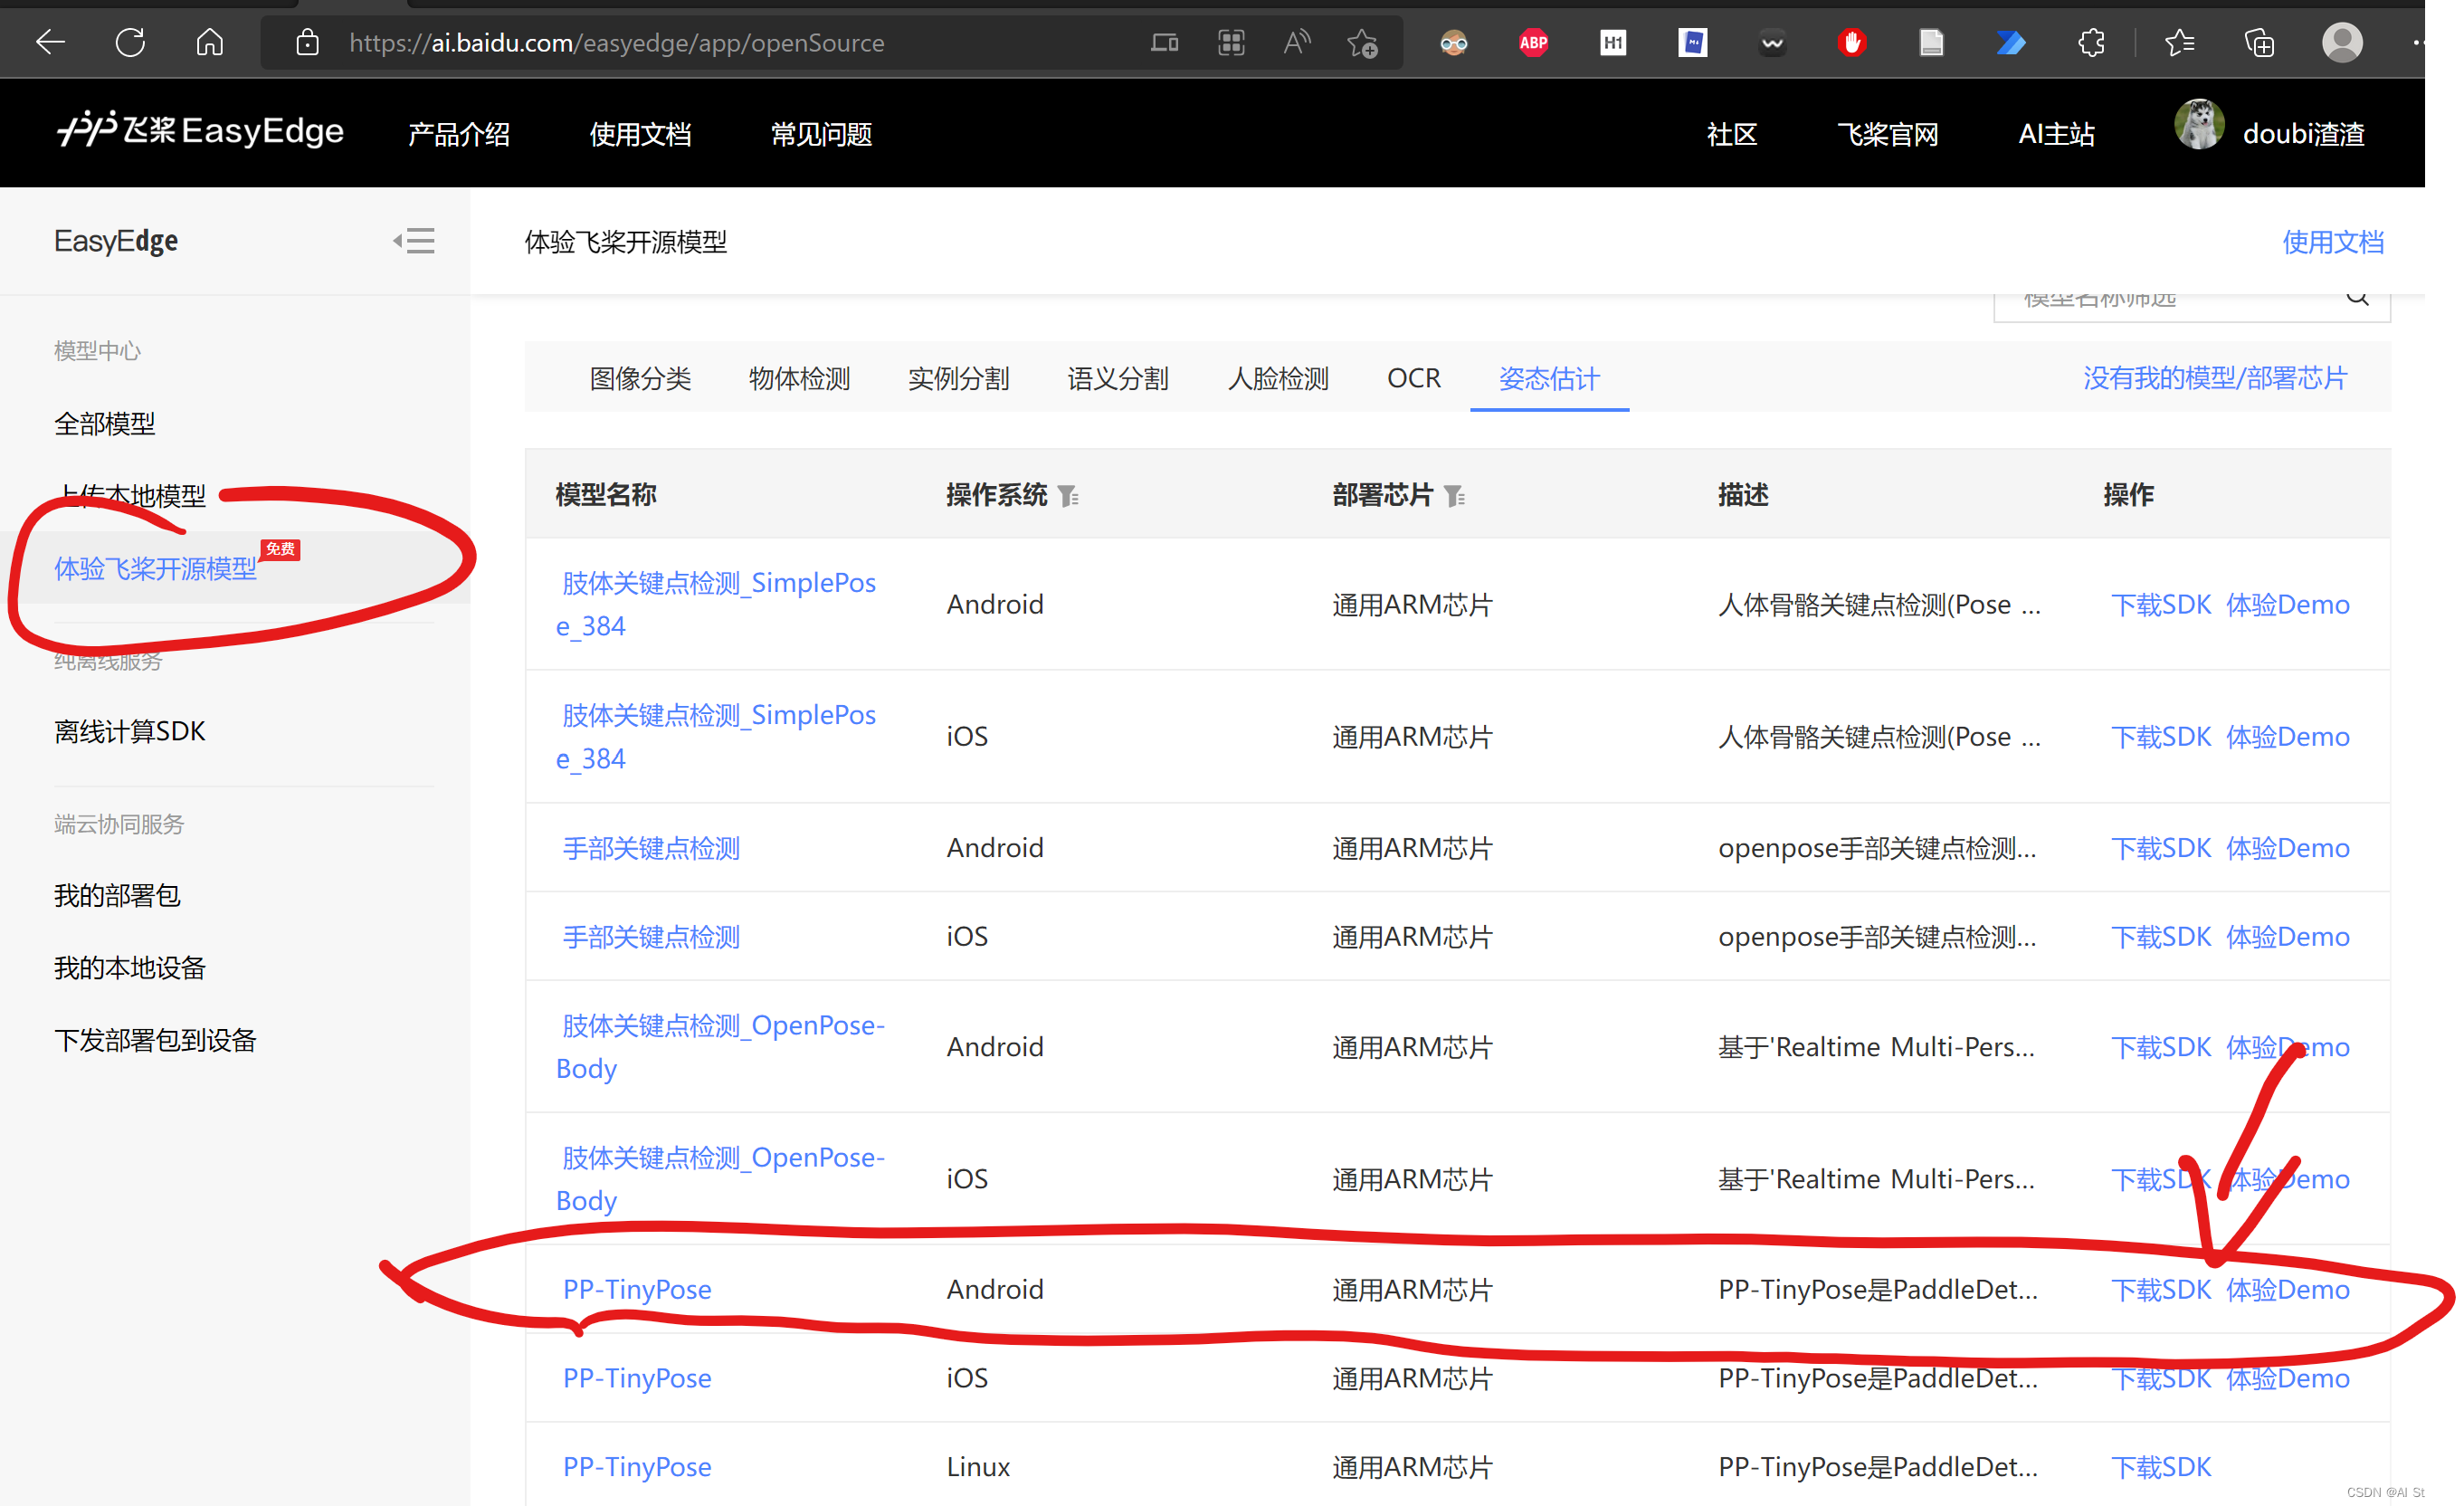Collapse the EasyEdge left sidebar
The width and height of the screenshot is (2464, 1506).
[x=415, y=241]
